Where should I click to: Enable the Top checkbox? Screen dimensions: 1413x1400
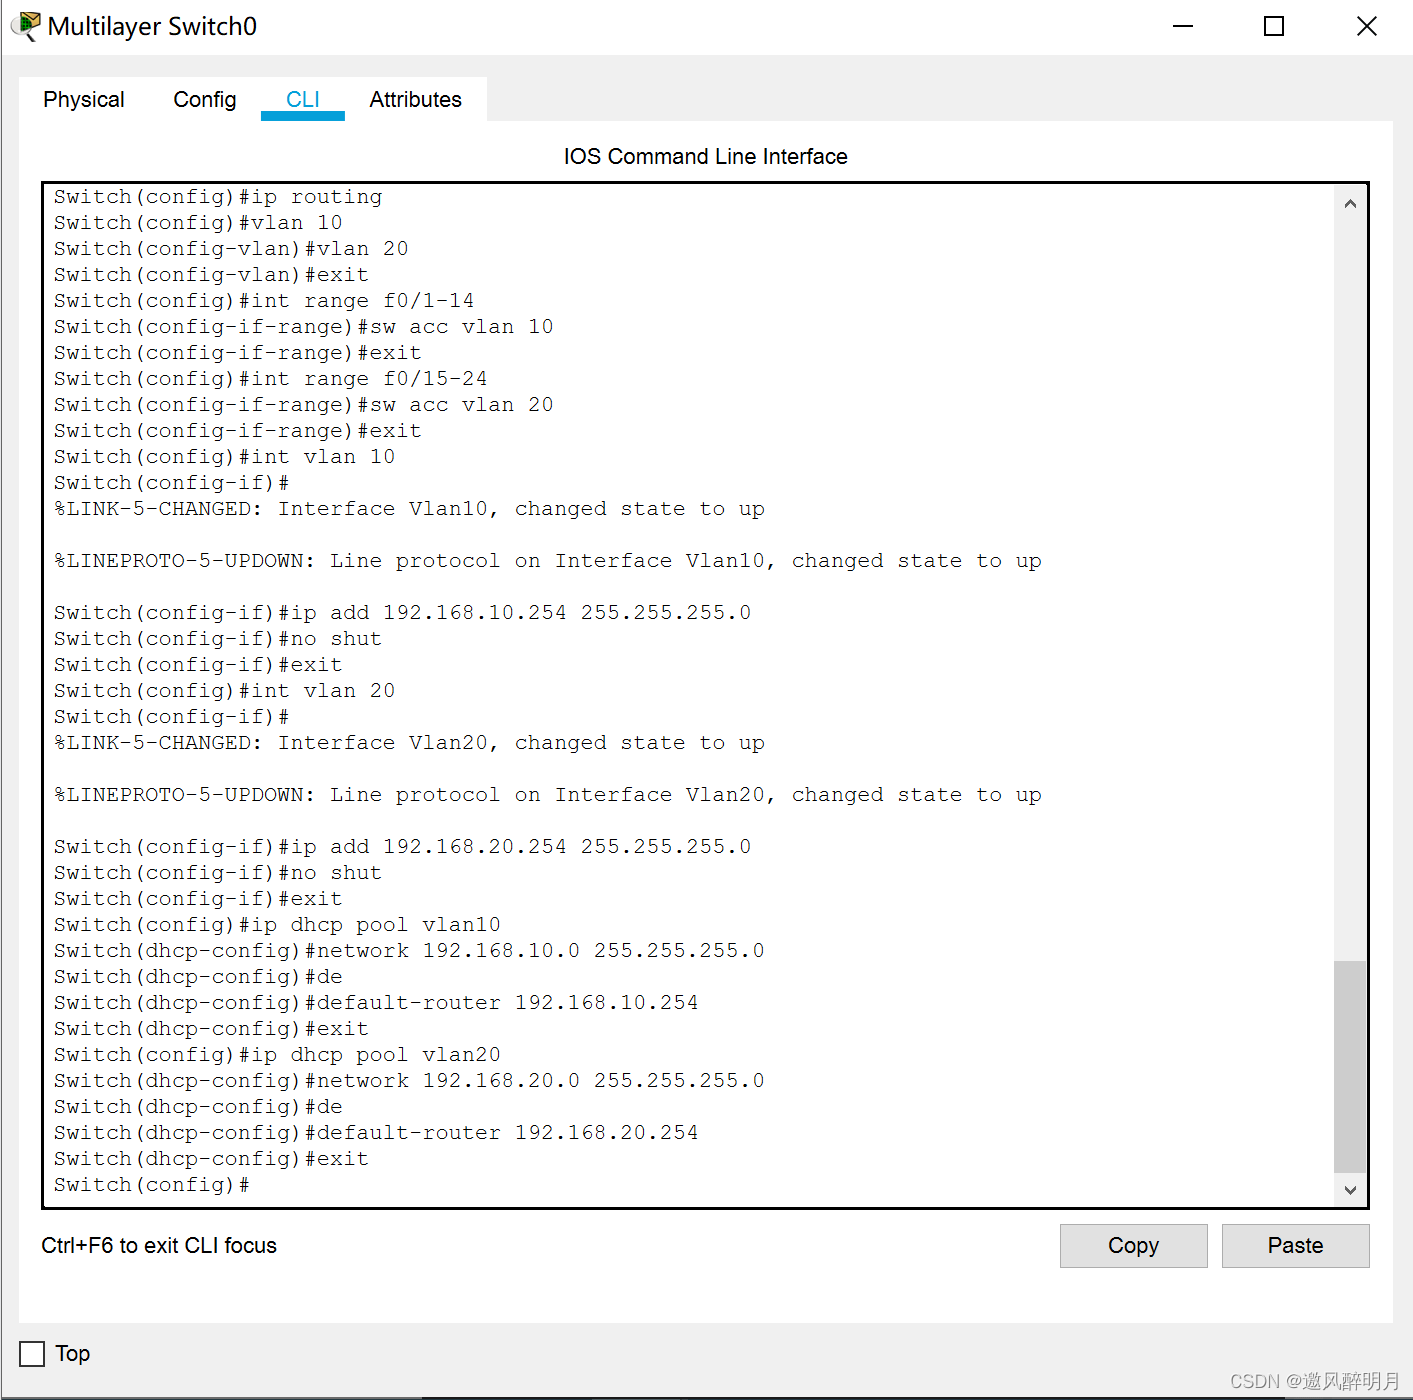32,1354
